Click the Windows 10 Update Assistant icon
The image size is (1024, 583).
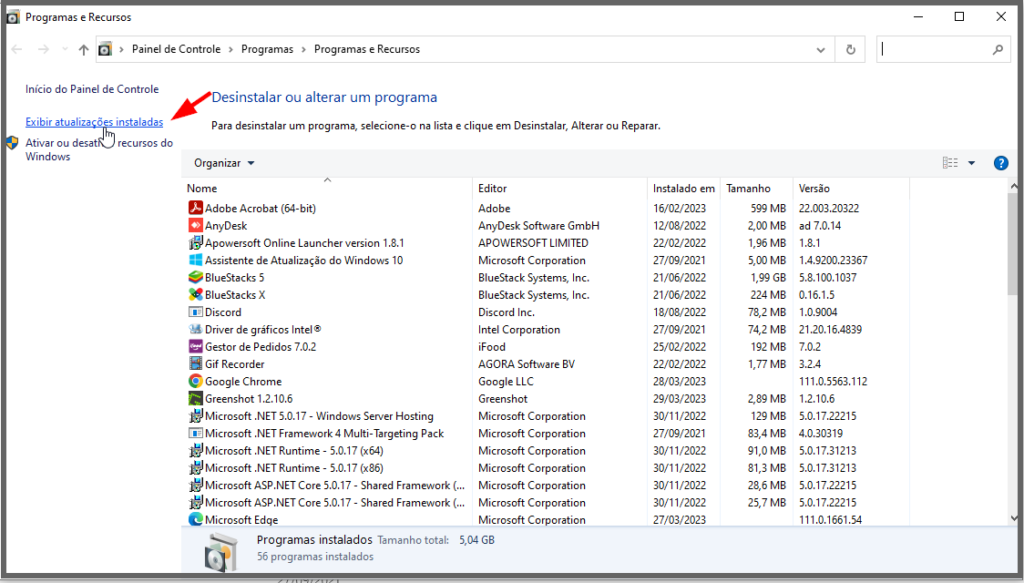tap(195, 260)
